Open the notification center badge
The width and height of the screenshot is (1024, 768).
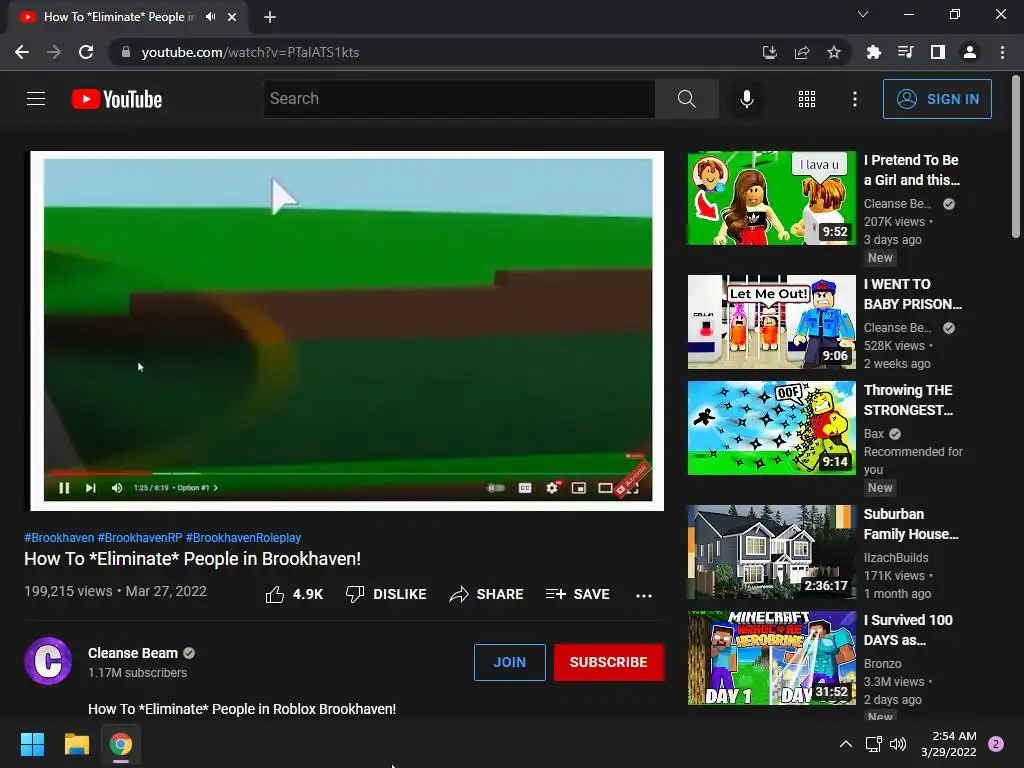point(995,744)
